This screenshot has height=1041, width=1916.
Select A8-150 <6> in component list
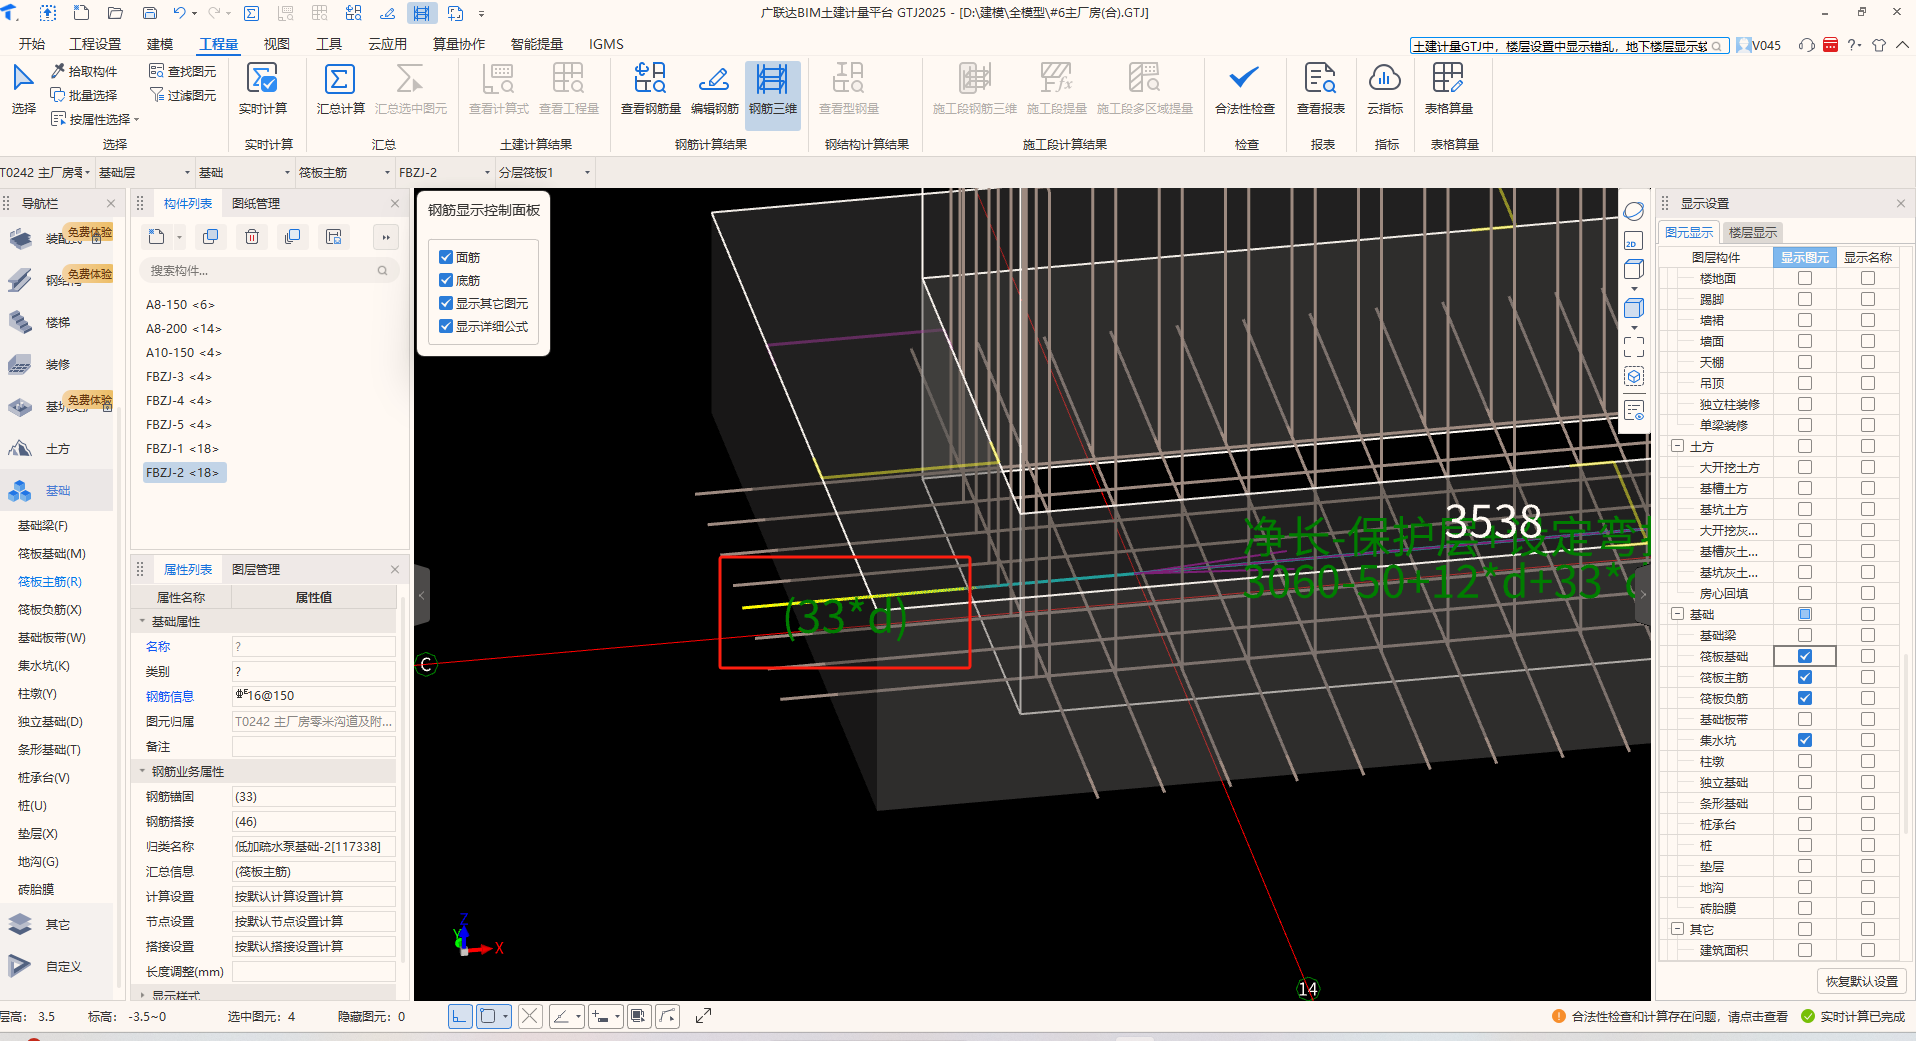[180, 304]
